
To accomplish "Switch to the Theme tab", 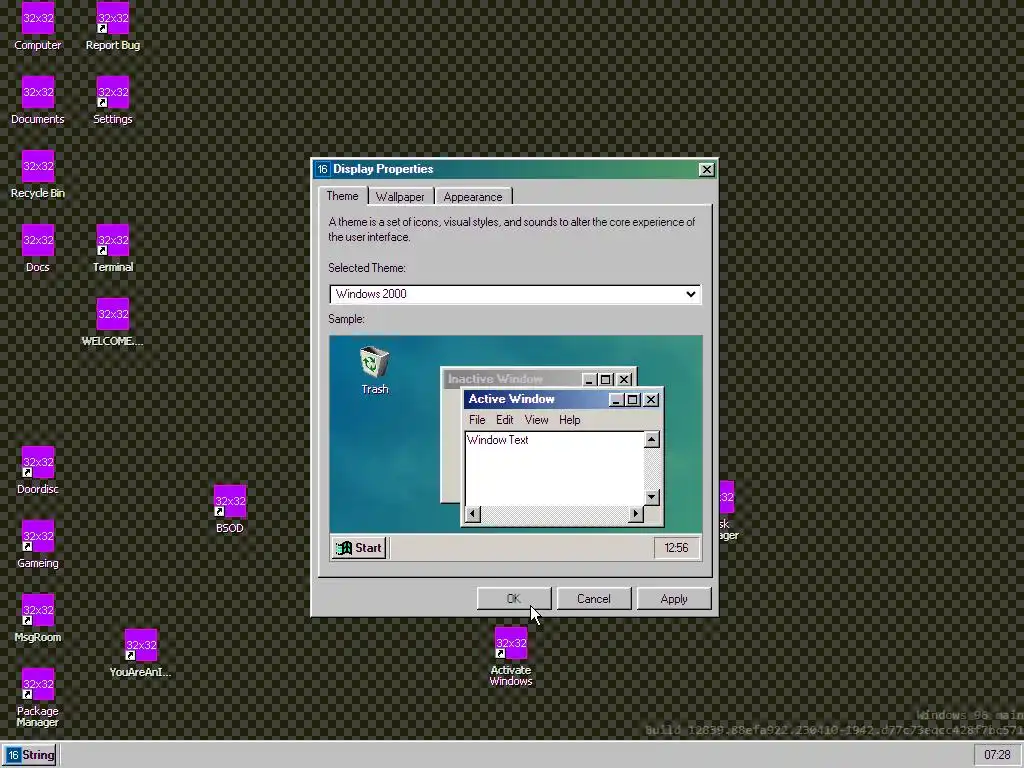I will [342, 196].
